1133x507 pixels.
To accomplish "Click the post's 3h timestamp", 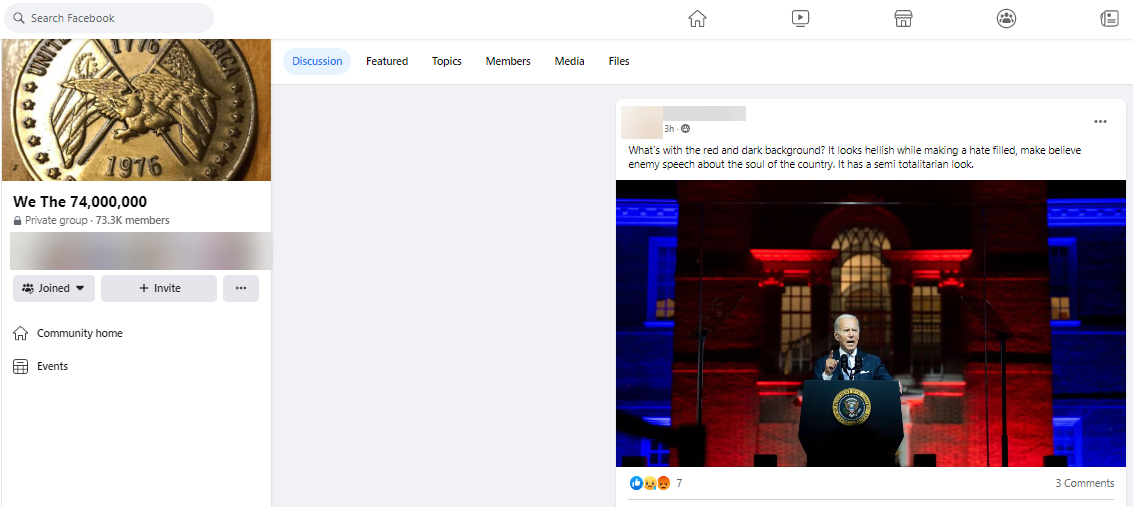I will [669, 129].
